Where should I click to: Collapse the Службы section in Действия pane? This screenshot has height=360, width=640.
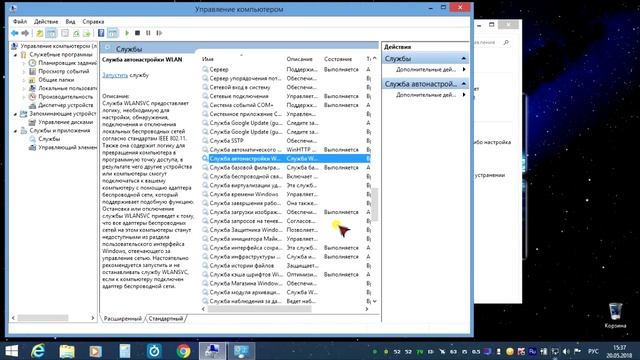point(464,59)
